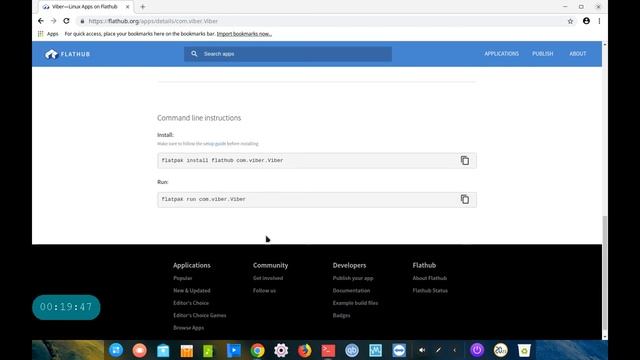Open a new browser tab
Viewport: 640px width, 360px height.
coord(142,7)
